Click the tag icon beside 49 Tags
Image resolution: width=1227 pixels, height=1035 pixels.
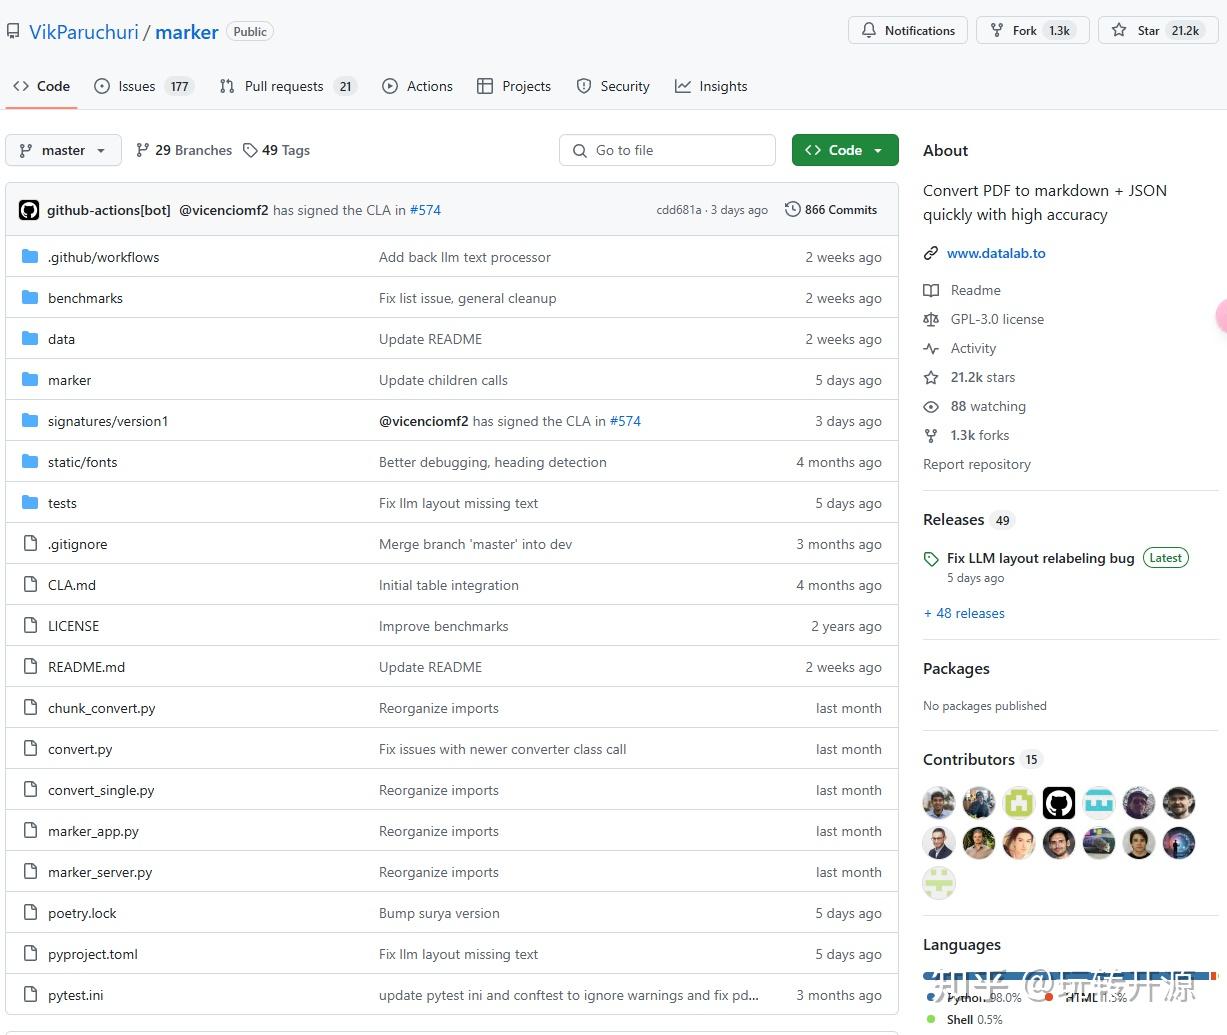point(250,150)
